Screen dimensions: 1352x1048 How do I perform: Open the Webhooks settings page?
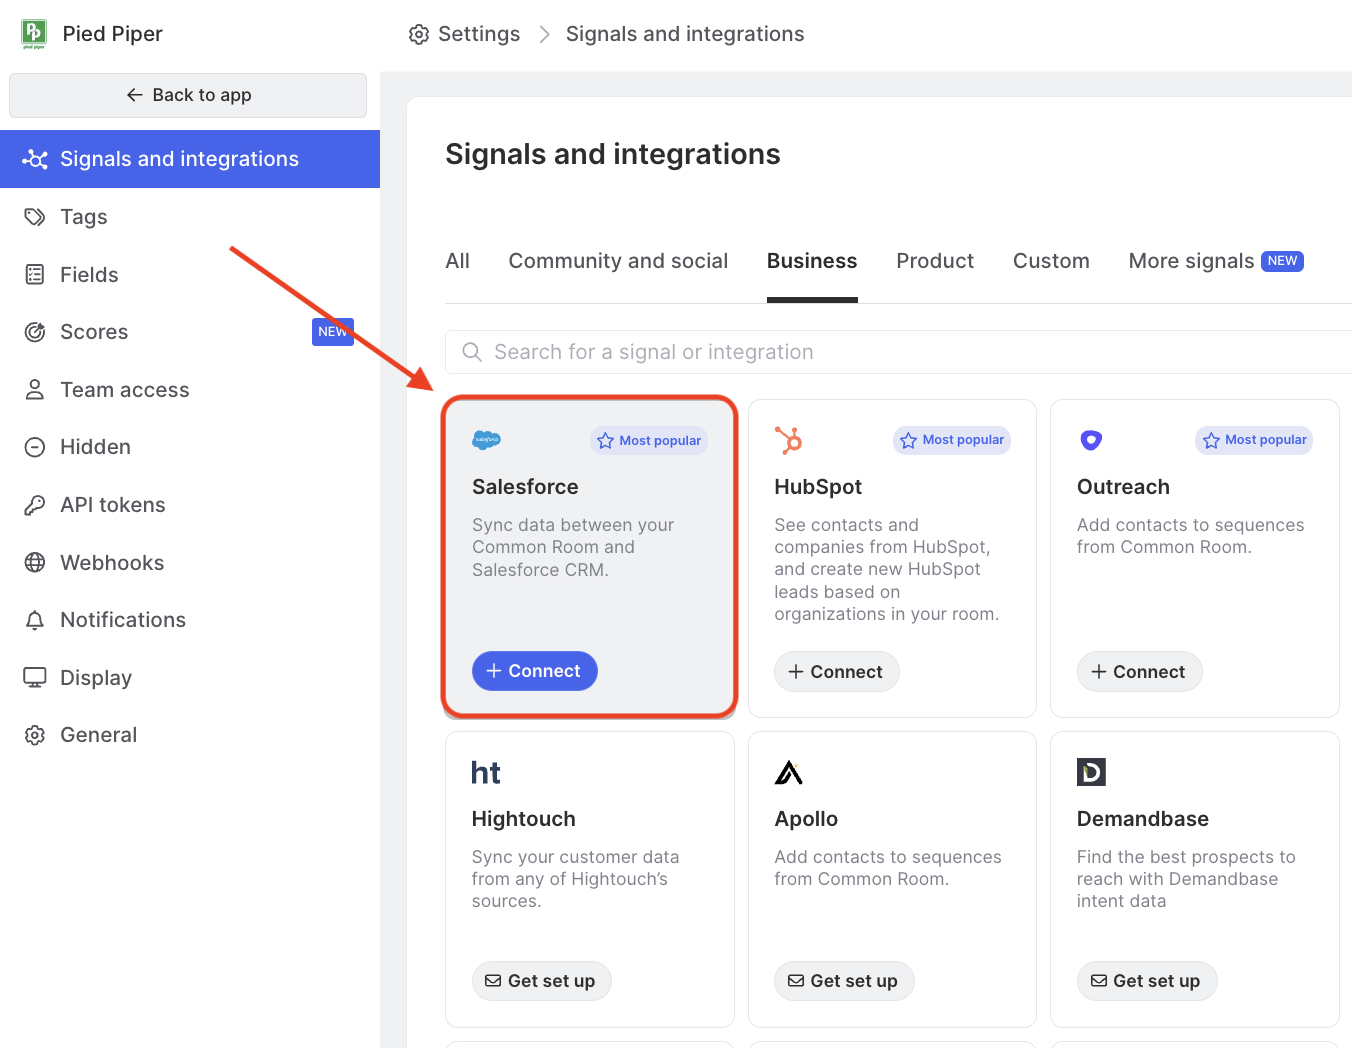(x=190, y=562)
